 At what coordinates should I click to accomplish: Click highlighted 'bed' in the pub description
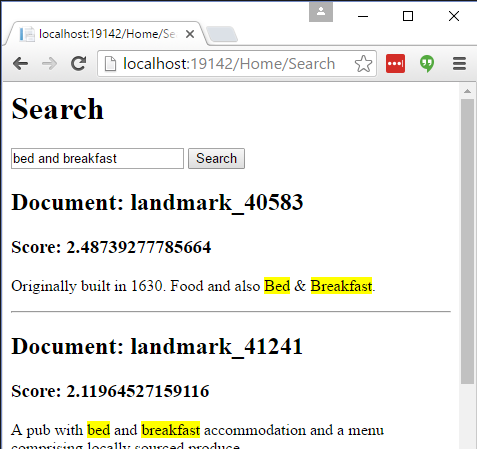(x=98, y=430)
